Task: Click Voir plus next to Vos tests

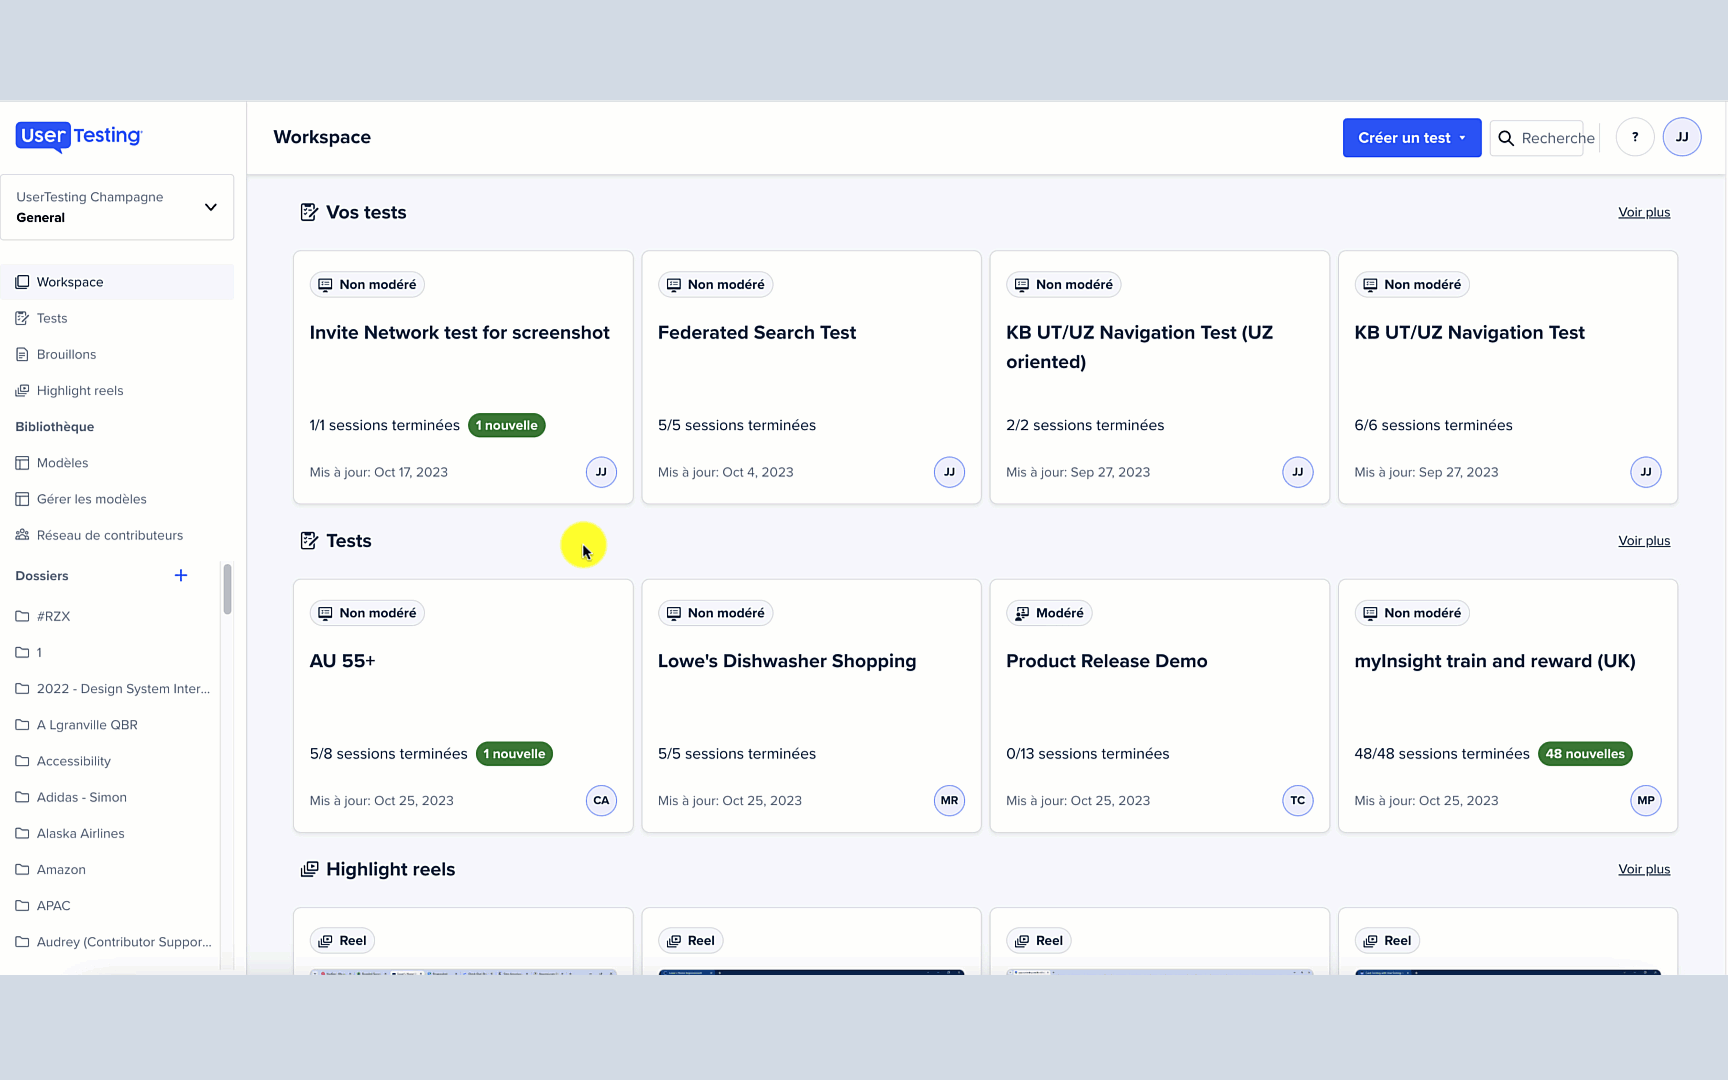Action: [x=1644, y=212]
